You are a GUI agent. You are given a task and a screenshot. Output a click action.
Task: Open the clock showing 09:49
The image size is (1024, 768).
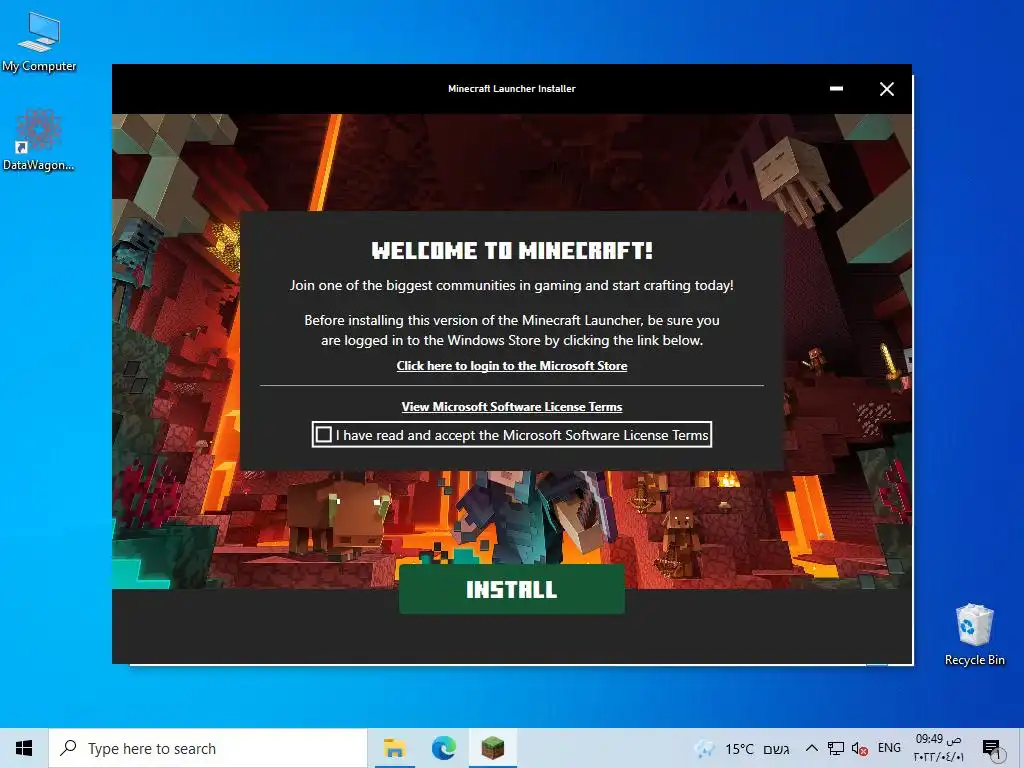[x=938, y=748]
